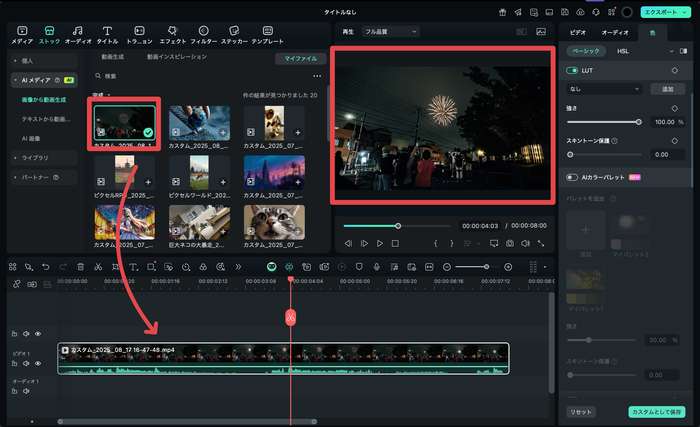
Task: Switch to the オーディオ tab in properties
Action: point(615,33)
